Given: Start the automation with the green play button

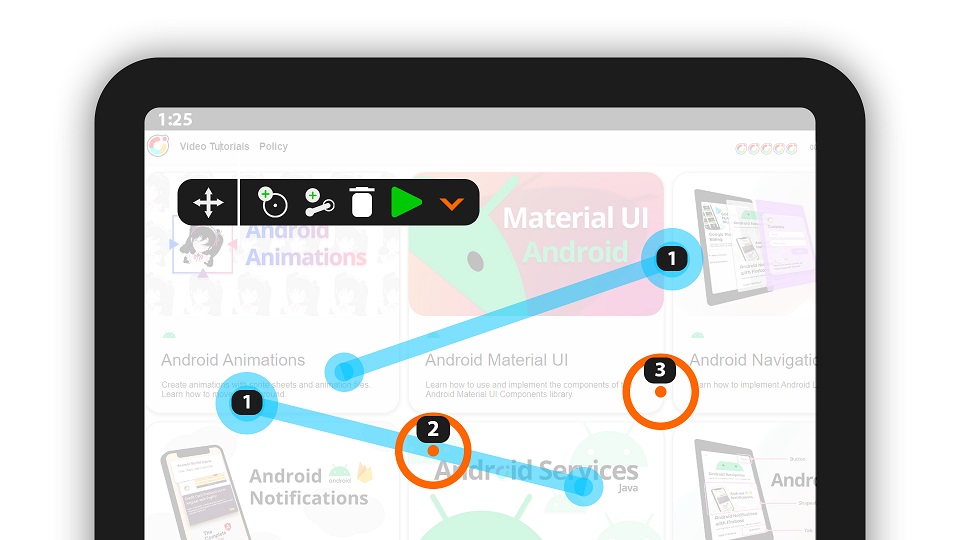Looking at the screenshot, I should pyautogui.click(x=407, y=202).
